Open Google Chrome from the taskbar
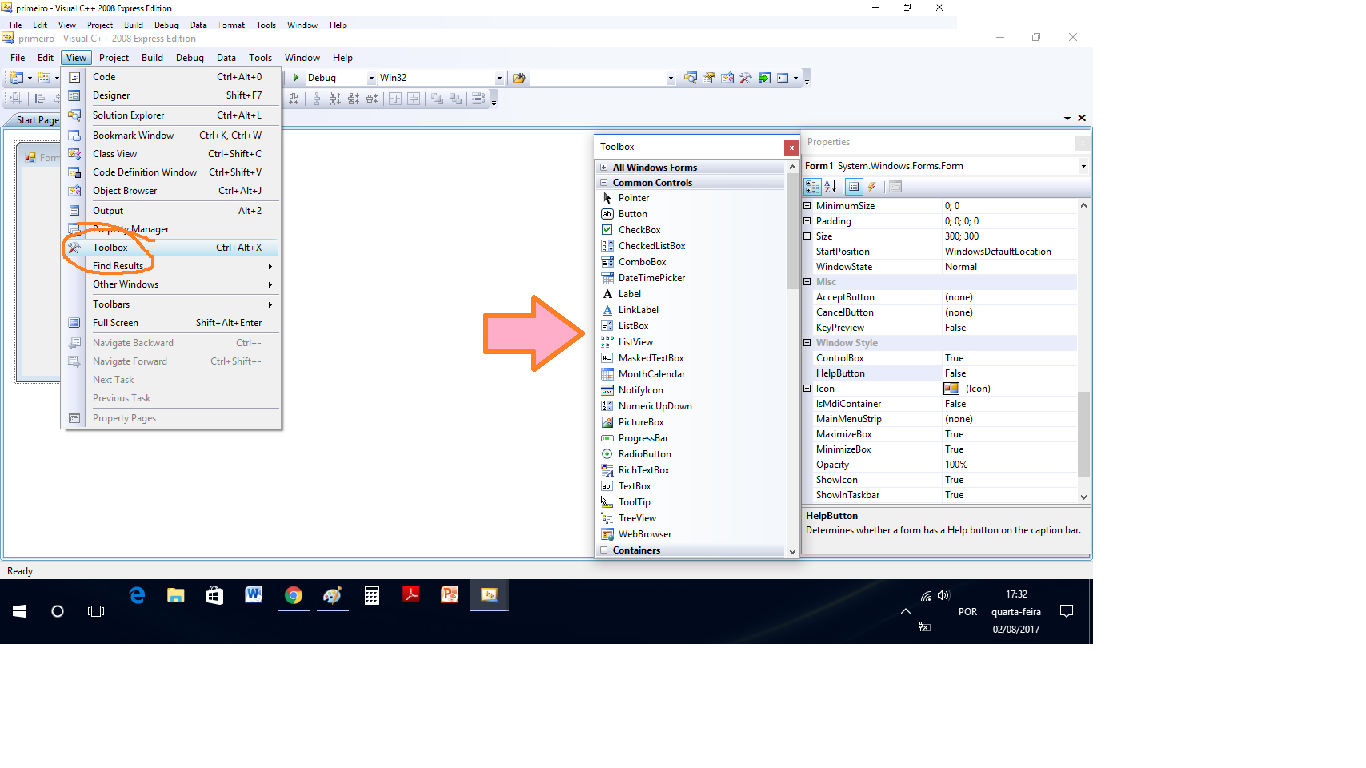This screenshot has height=768, width=1366. pyautogui.click(x=293, y=595)
